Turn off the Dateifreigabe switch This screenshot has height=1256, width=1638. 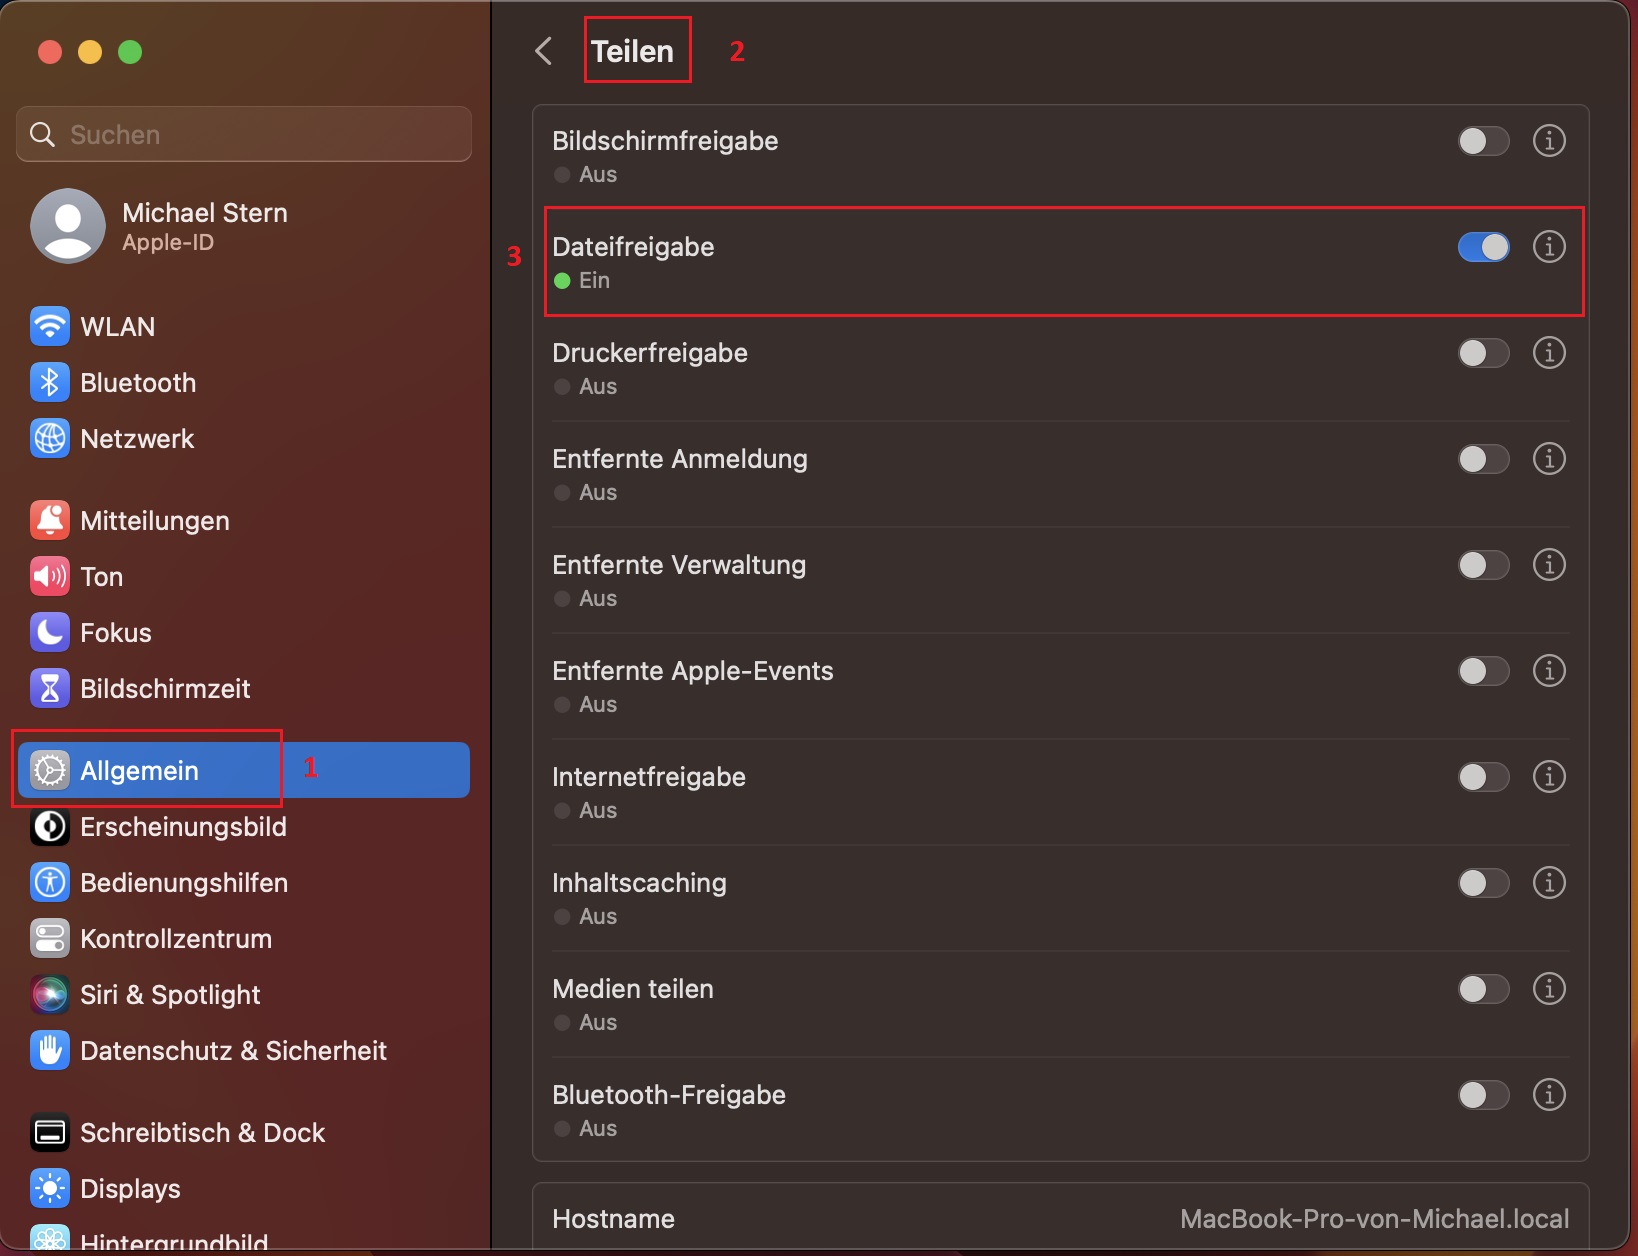(1483, 247)
